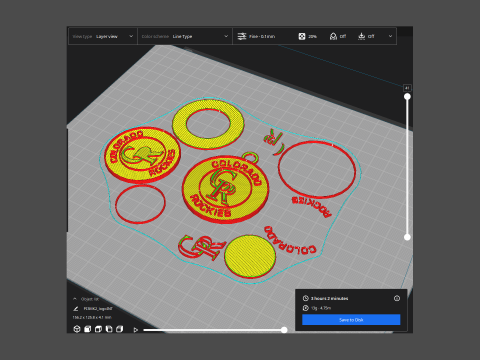480x360 pixels.
Task: Click the clock icon by print time
Action: click(x=306, y=298)
